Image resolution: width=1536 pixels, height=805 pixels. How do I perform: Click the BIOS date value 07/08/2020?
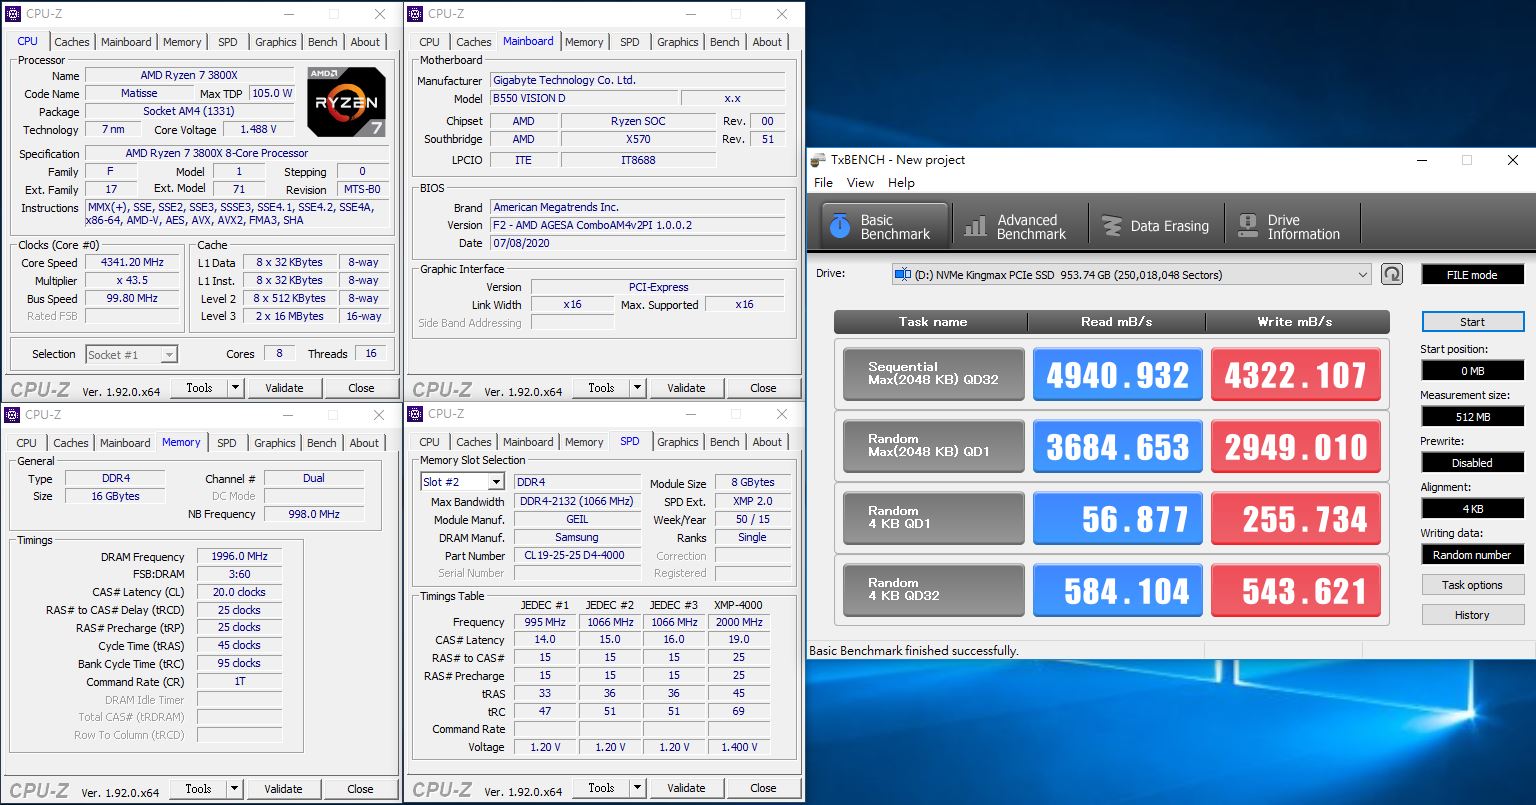point(637,243)
